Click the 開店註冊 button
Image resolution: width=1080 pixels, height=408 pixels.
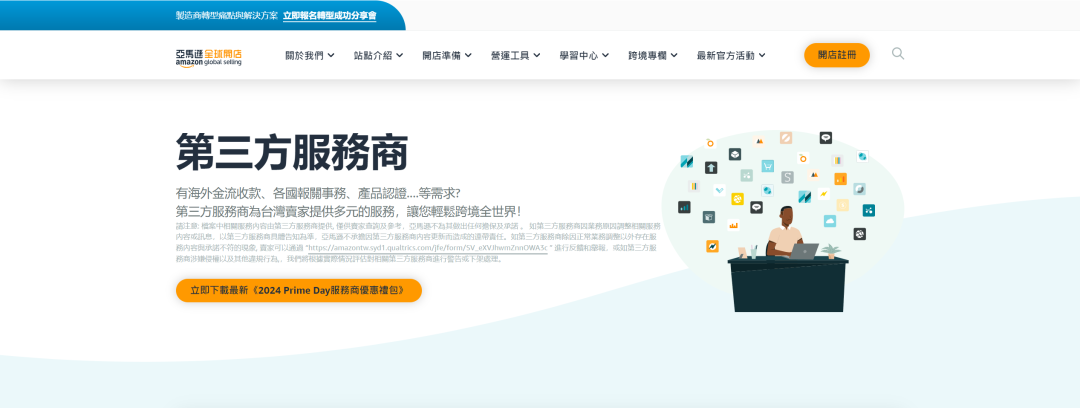pyautogui.click(x=837, y=55)
